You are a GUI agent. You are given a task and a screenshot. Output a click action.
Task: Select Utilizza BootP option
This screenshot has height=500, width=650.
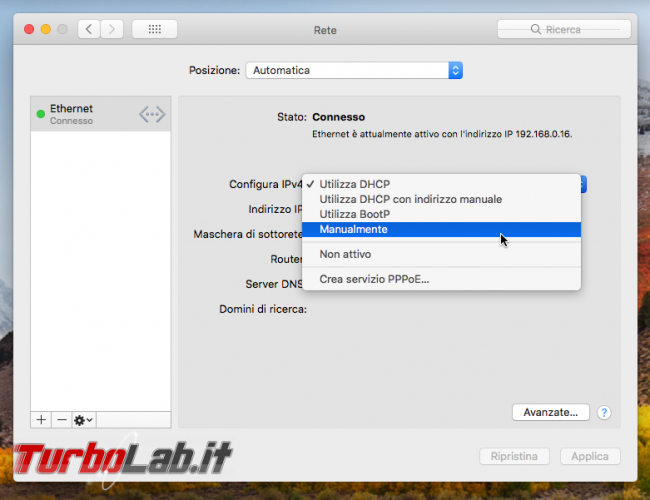pos(441,214)
